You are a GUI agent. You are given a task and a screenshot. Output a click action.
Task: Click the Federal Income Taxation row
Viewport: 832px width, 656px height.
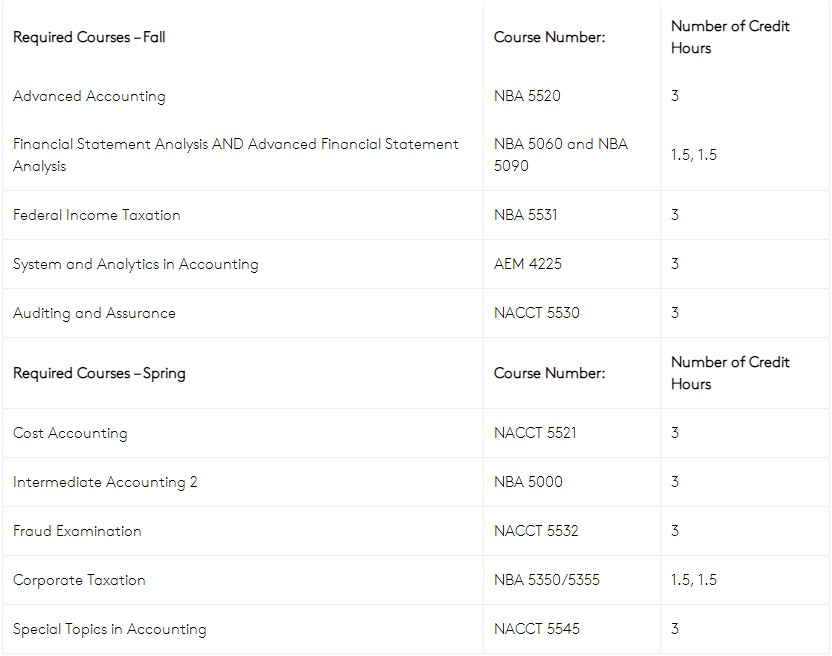click(415, 215)
